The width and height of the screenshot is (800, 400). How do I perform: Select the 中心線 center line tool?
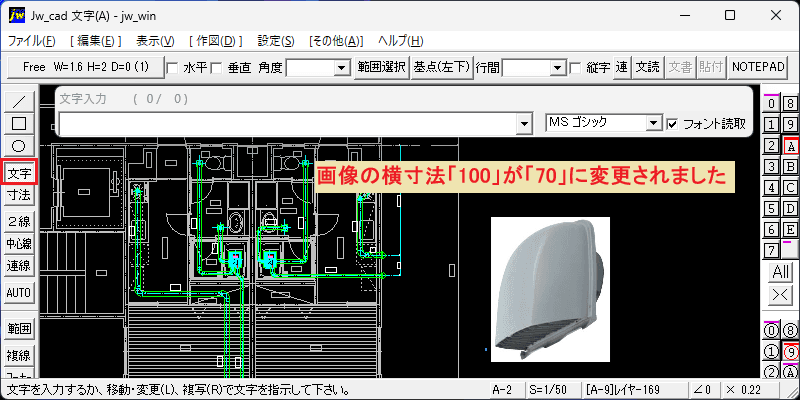pos(19,244)
